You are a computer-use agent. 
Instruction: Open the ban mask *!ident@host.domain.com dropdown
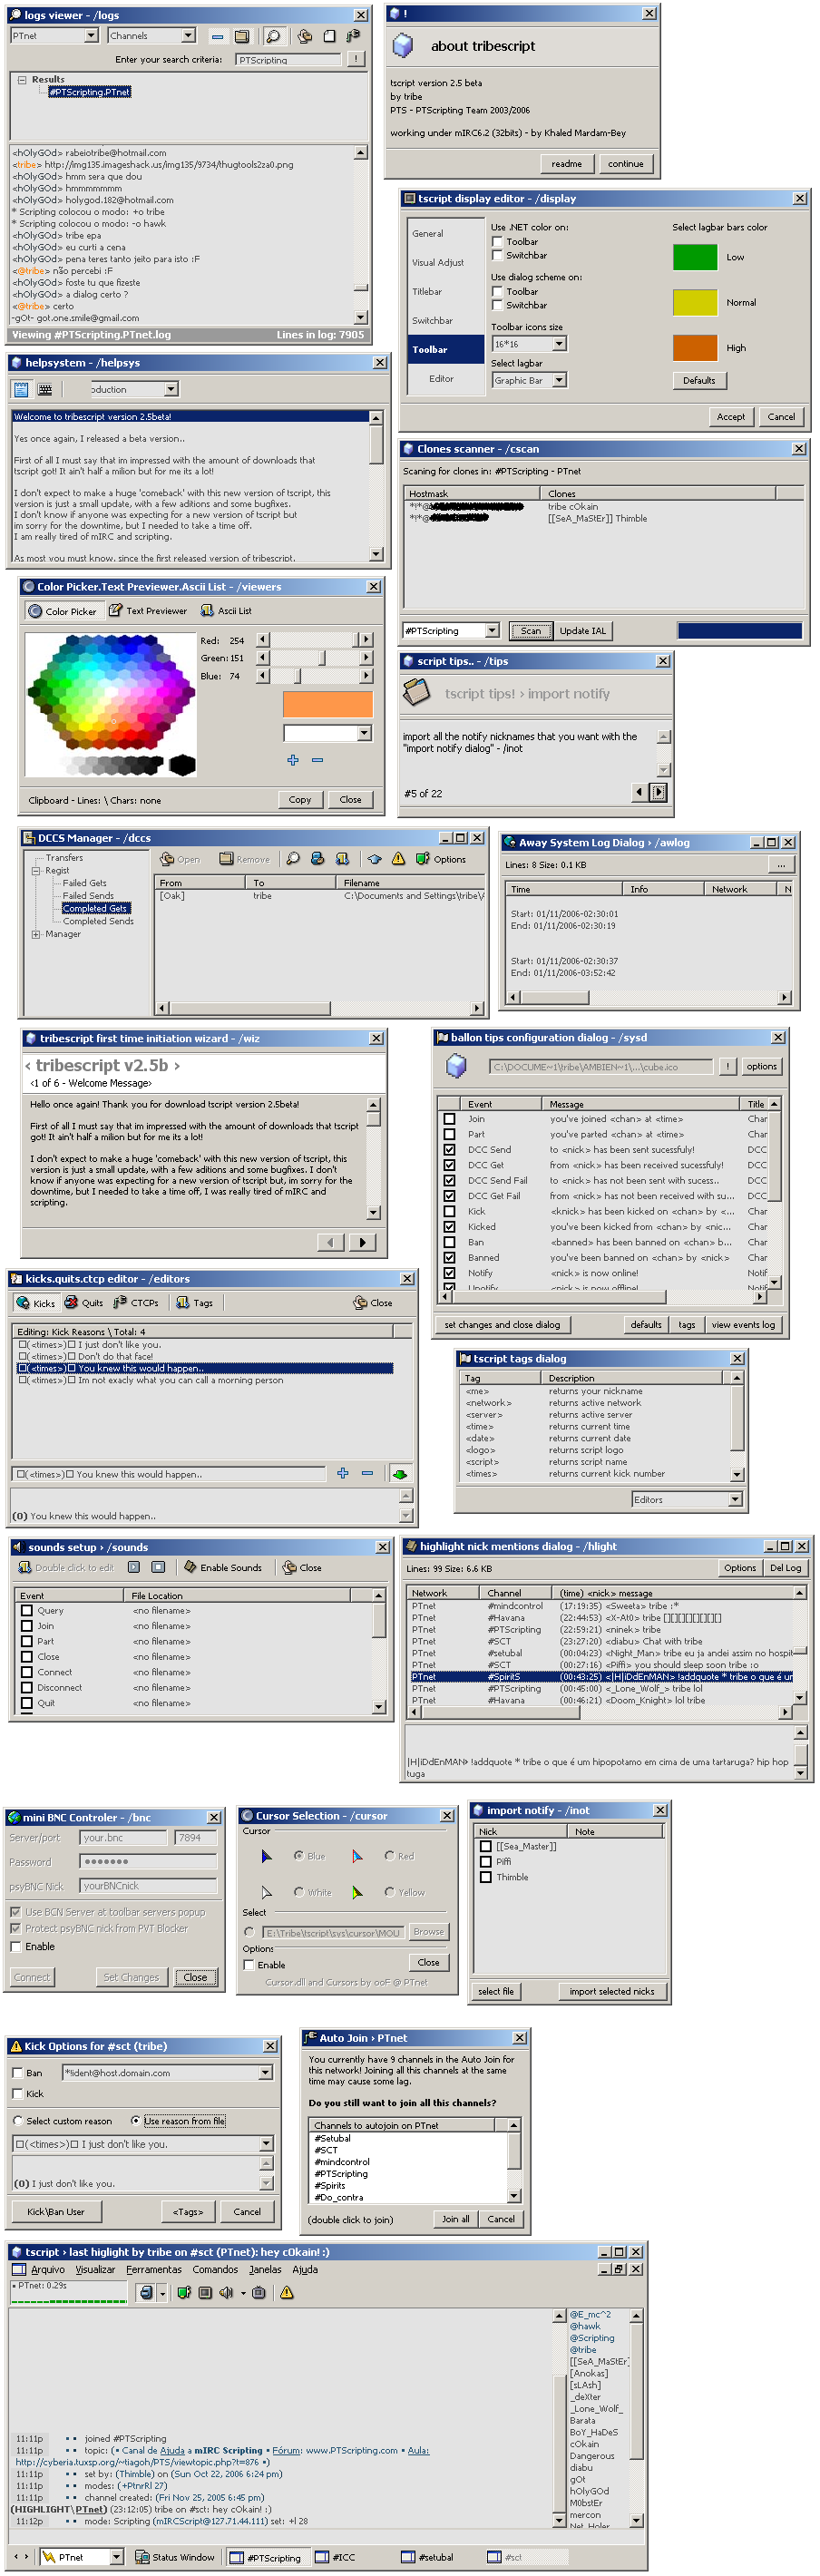tap(266, 2072)
